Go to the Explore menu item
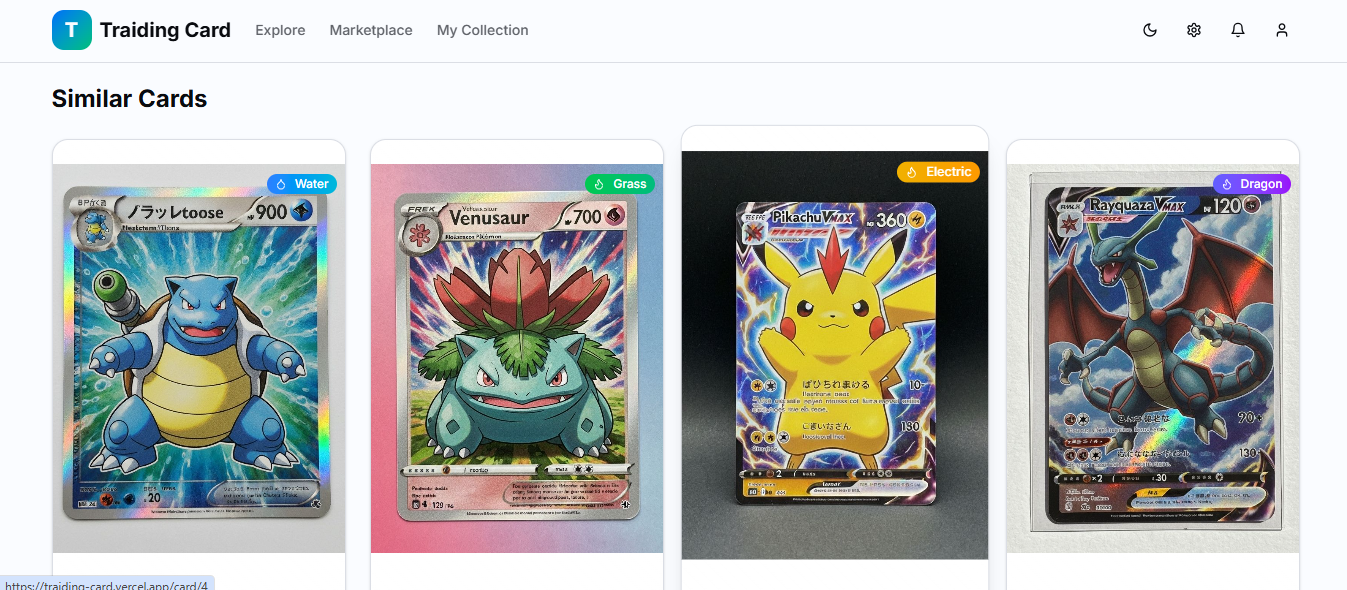The height and width of the screenshot is (590, 1347). pyautogui.click(x=280, y=30)
